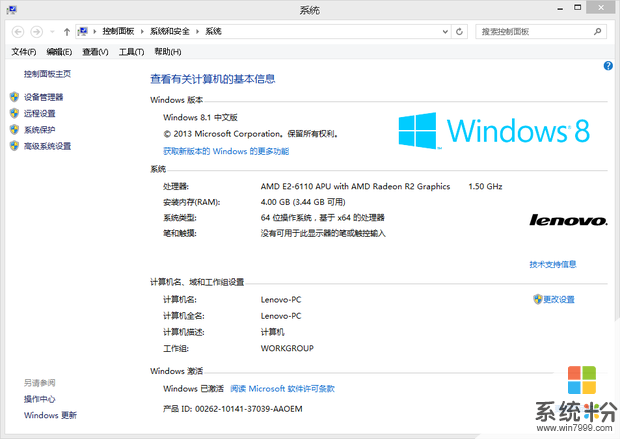Click the Windows 8.1 中文版 text

point(200,117)
